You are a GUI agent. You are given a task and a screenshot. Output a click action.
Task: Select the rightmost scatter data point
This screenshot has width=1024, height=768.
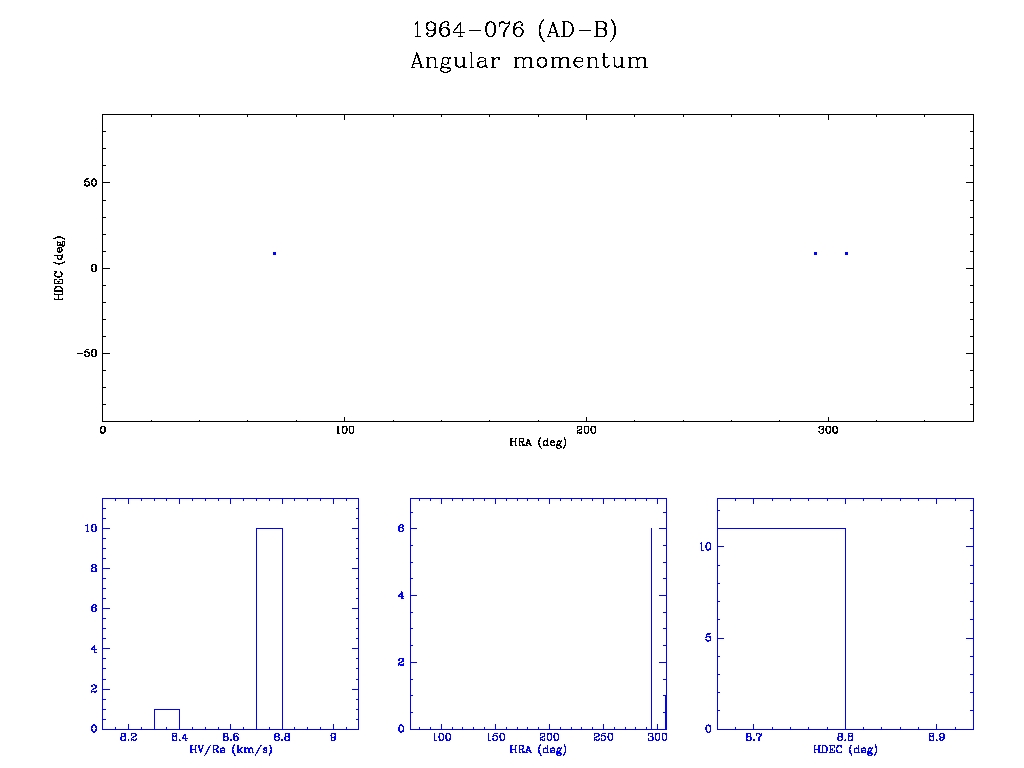(x=846, y=253)
